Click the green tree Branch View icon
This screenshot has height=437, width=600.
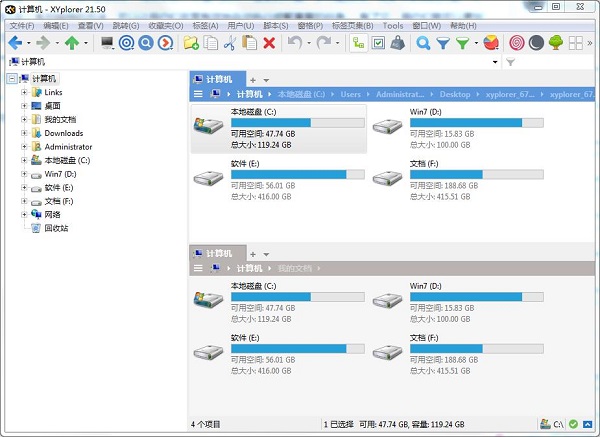pos(556,43)
